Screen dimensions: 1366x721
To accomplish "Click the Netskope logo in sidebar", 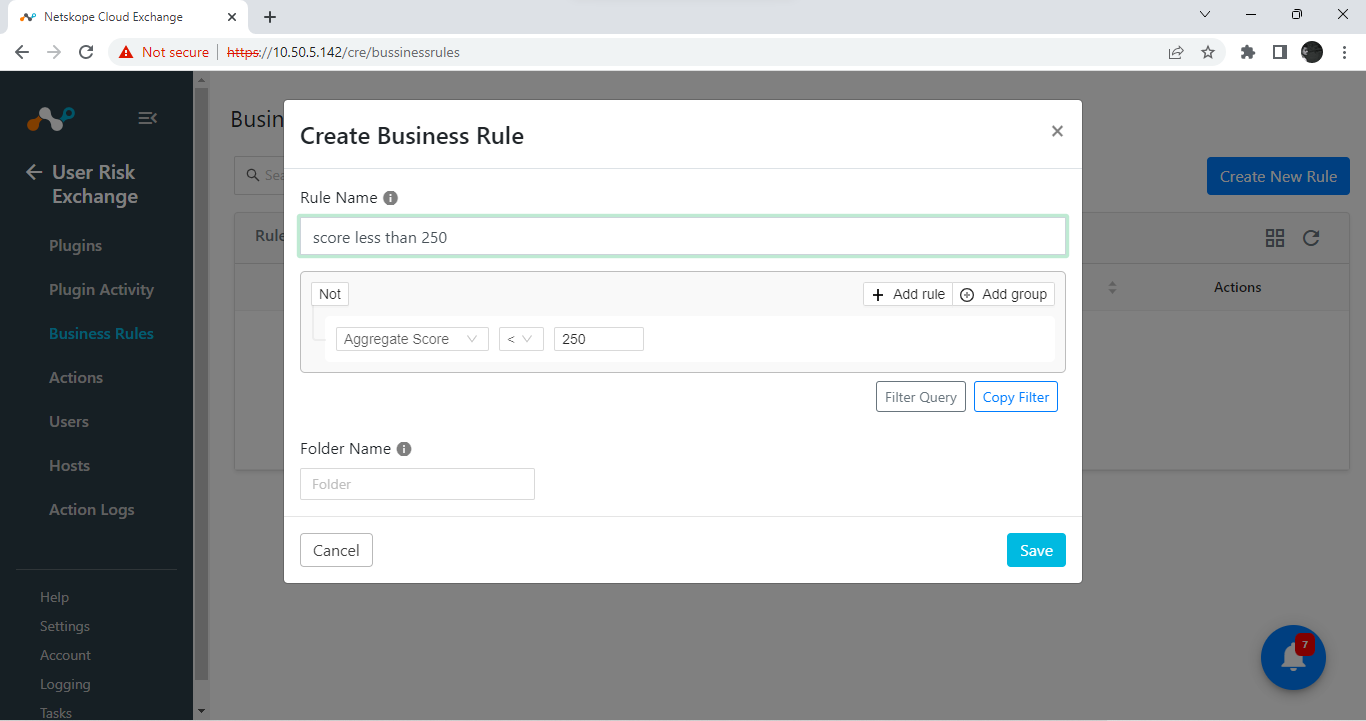I will (x=50, y=118).
